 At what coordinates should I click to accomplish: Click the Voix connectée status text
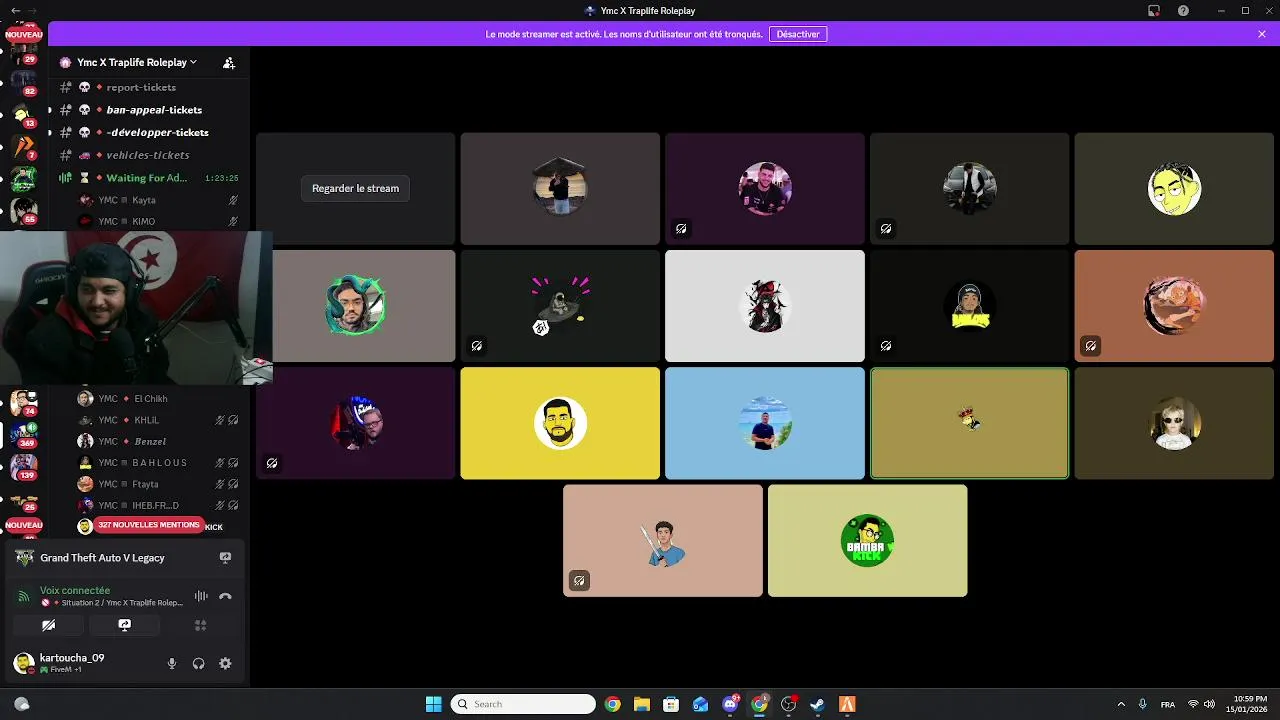click(75, 590)
